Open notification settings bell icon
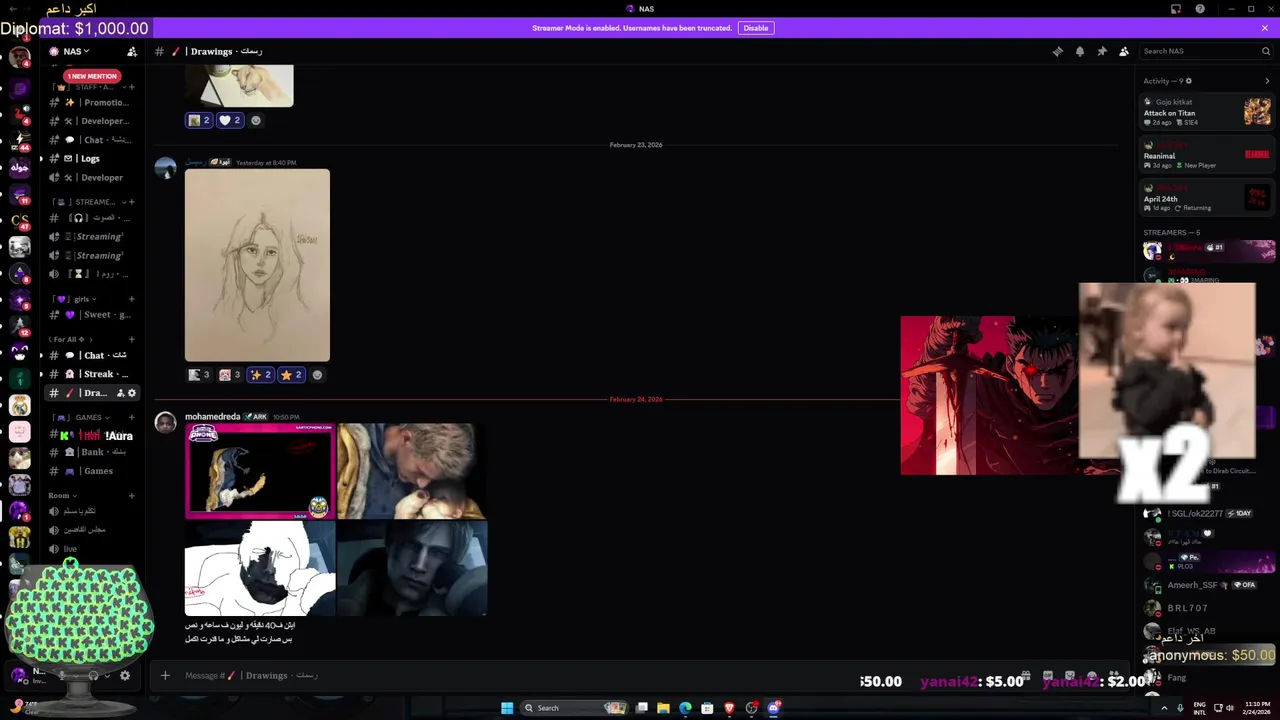 tap(1080, 51)
